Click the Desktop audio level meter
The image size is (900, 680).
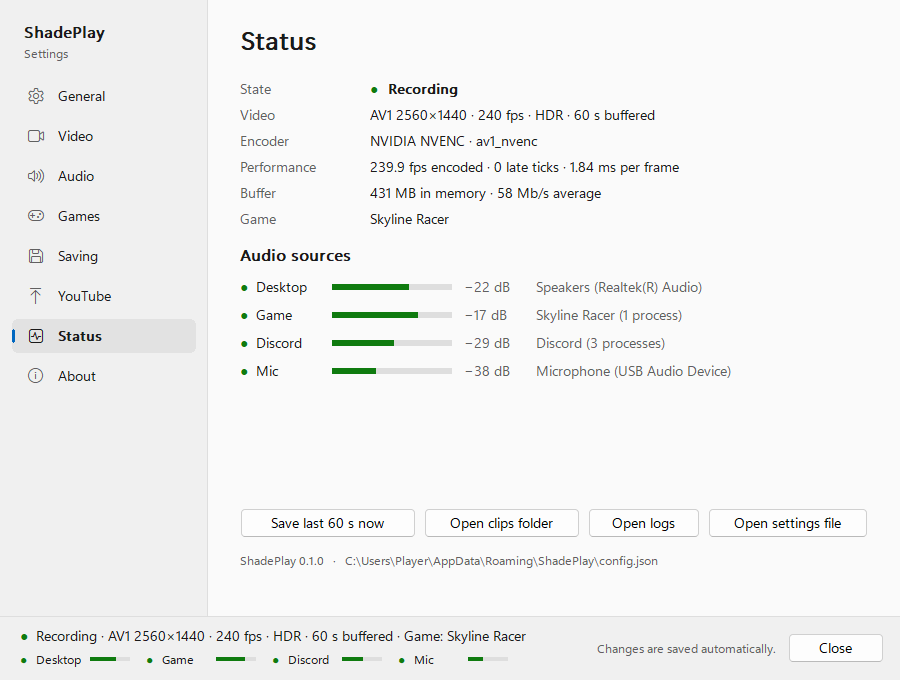(x=392, y=287)
